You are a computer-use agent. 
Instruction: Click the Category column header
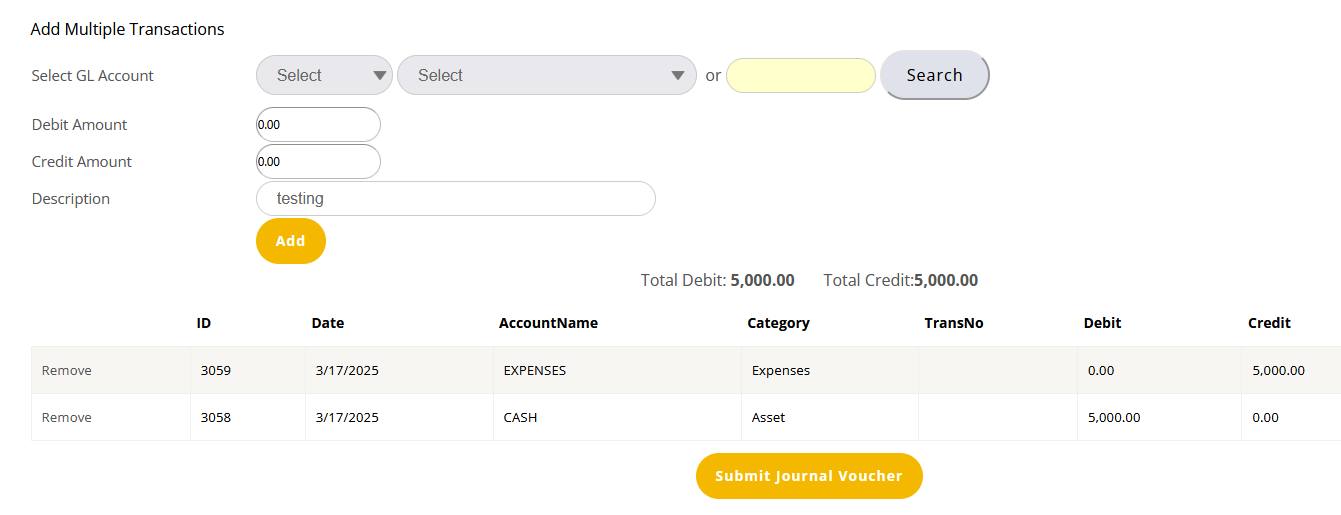(x=778, y=323)
